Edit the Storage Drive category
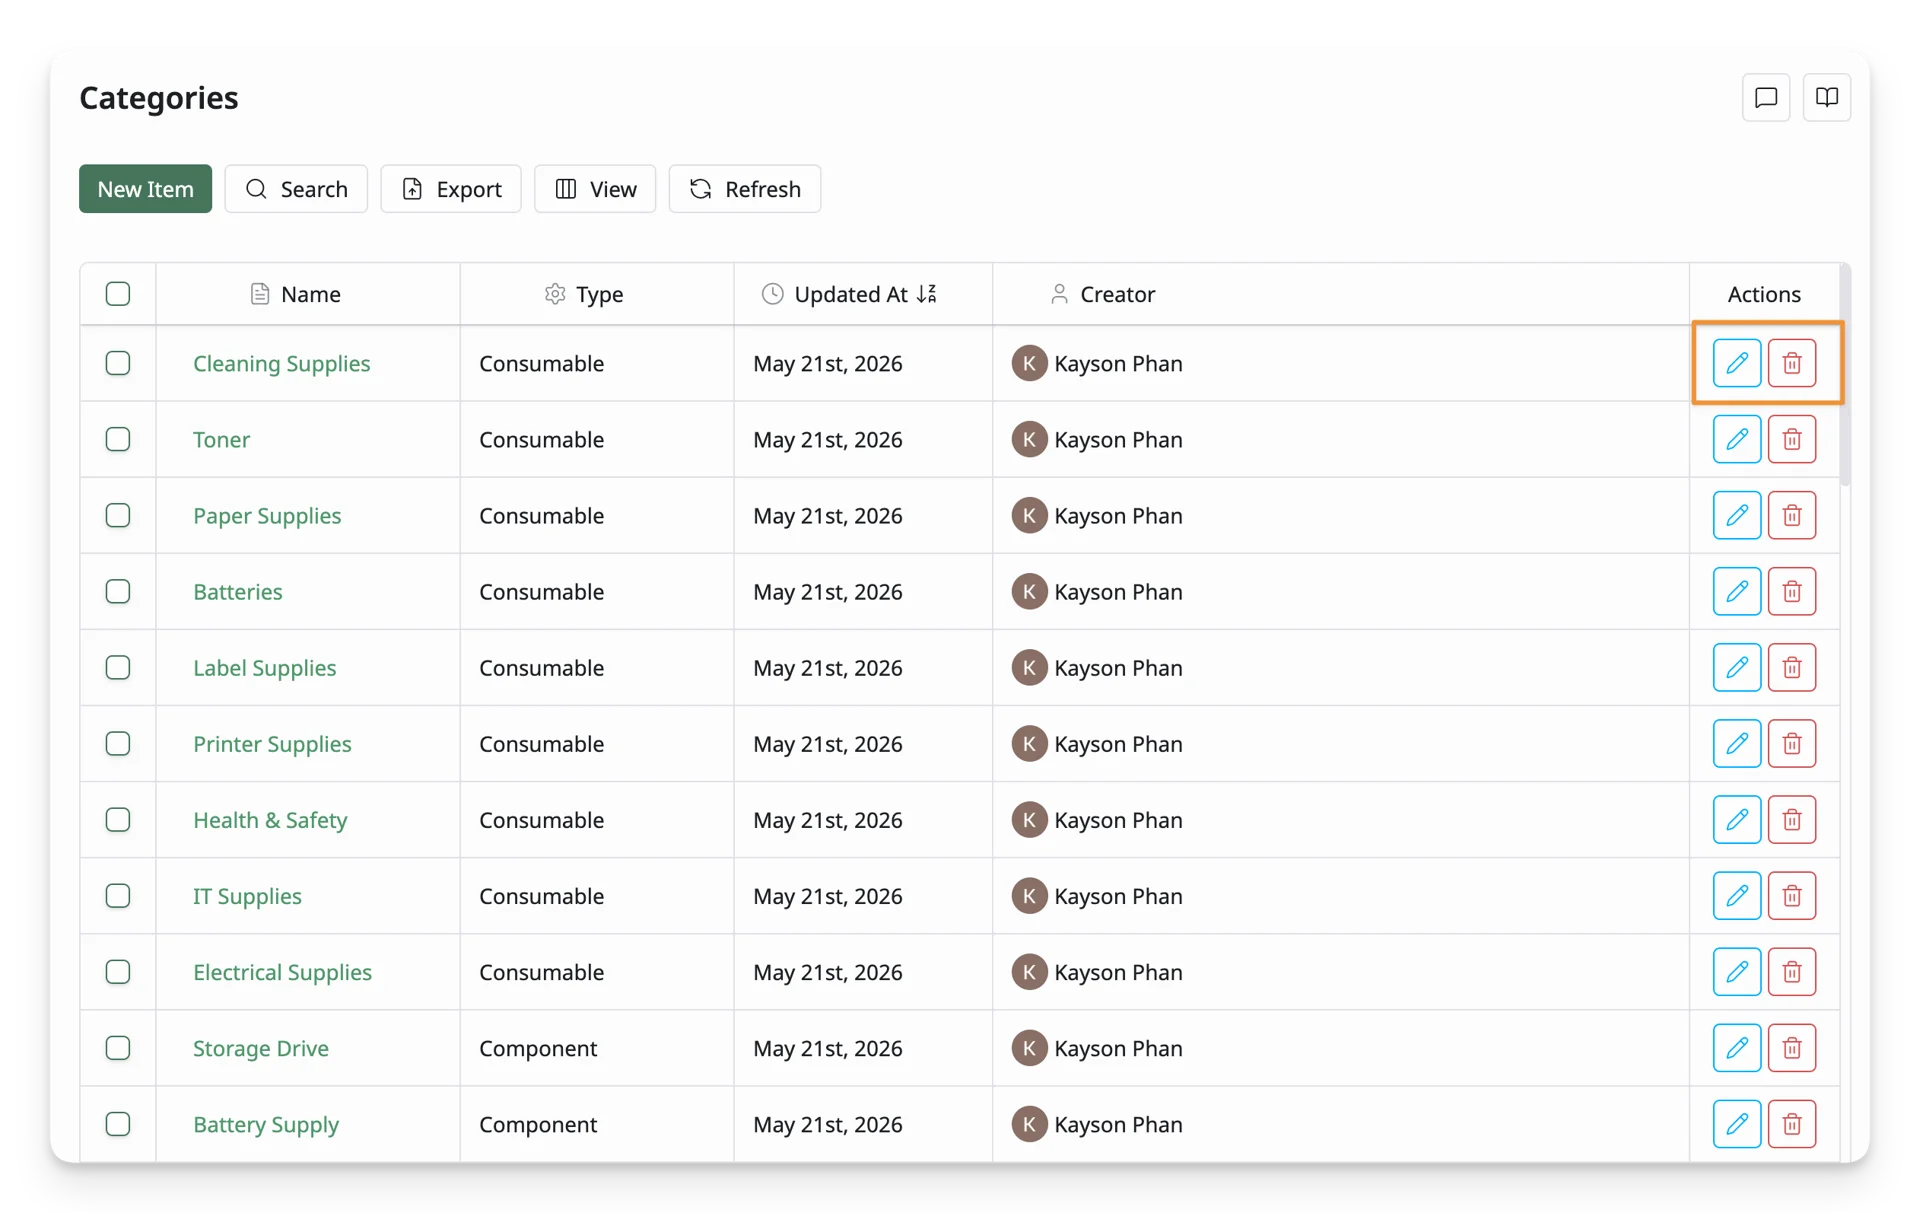Image resolution: width=1920 pixels, height=1213 pixels. click(1736, 1047)
